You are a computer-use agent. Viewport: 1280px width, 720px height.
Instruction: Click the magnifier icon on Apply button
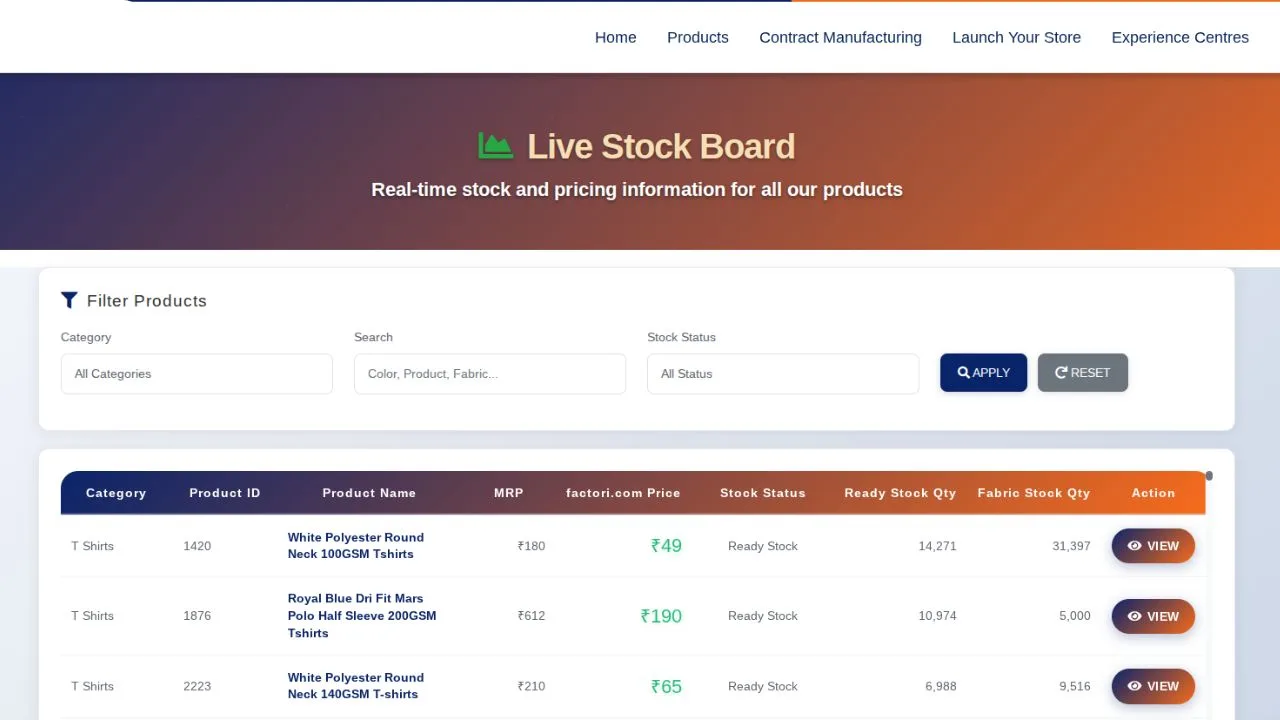964,373
